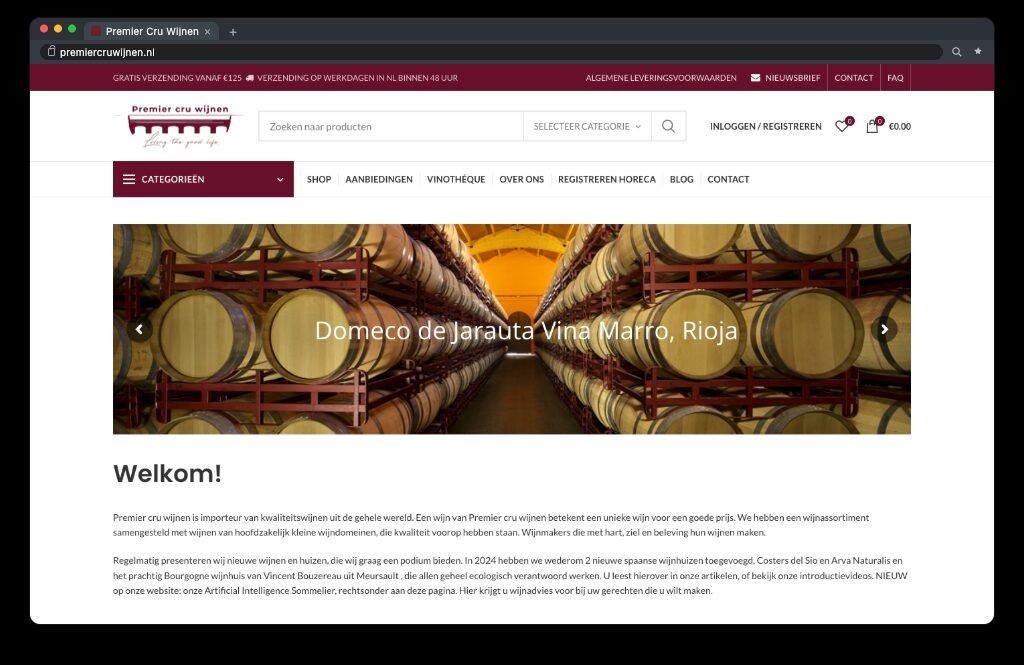Expand the Categorieën menu chevron
1024x665 pixels.
pos(280,180)
